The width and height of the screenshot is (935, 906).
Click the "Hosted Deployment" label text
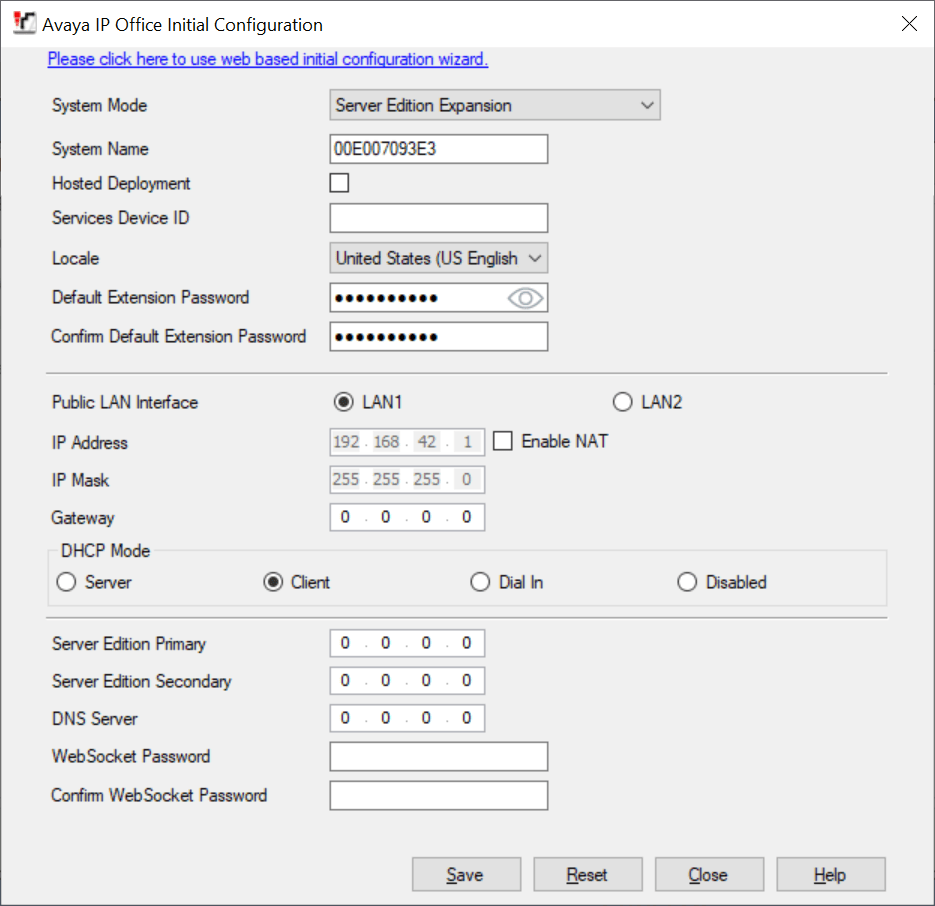click(121, 184)
